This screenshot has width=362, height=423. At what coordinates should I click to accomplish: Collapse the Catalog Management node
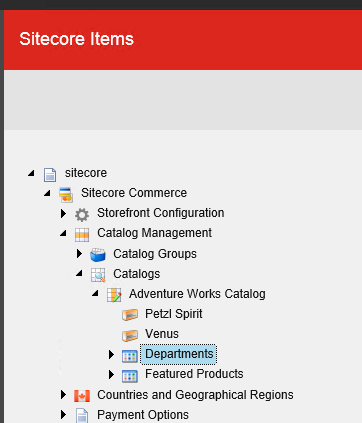pos(63,233)
